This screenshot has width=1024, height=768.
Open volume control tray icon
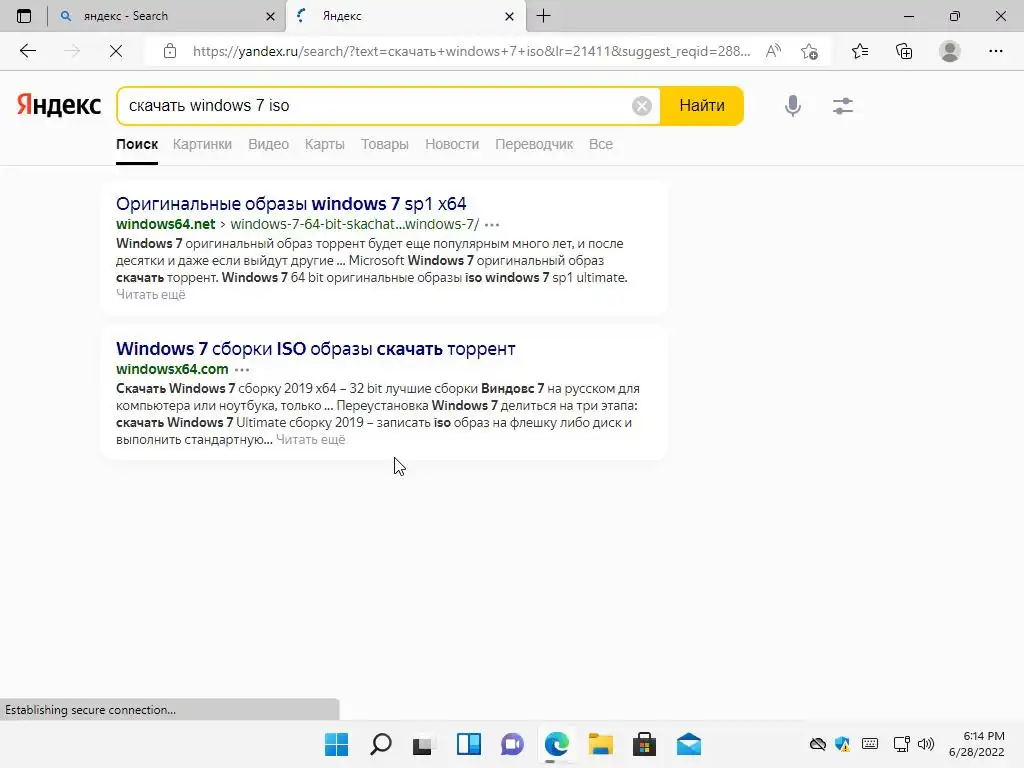(925, 744)
